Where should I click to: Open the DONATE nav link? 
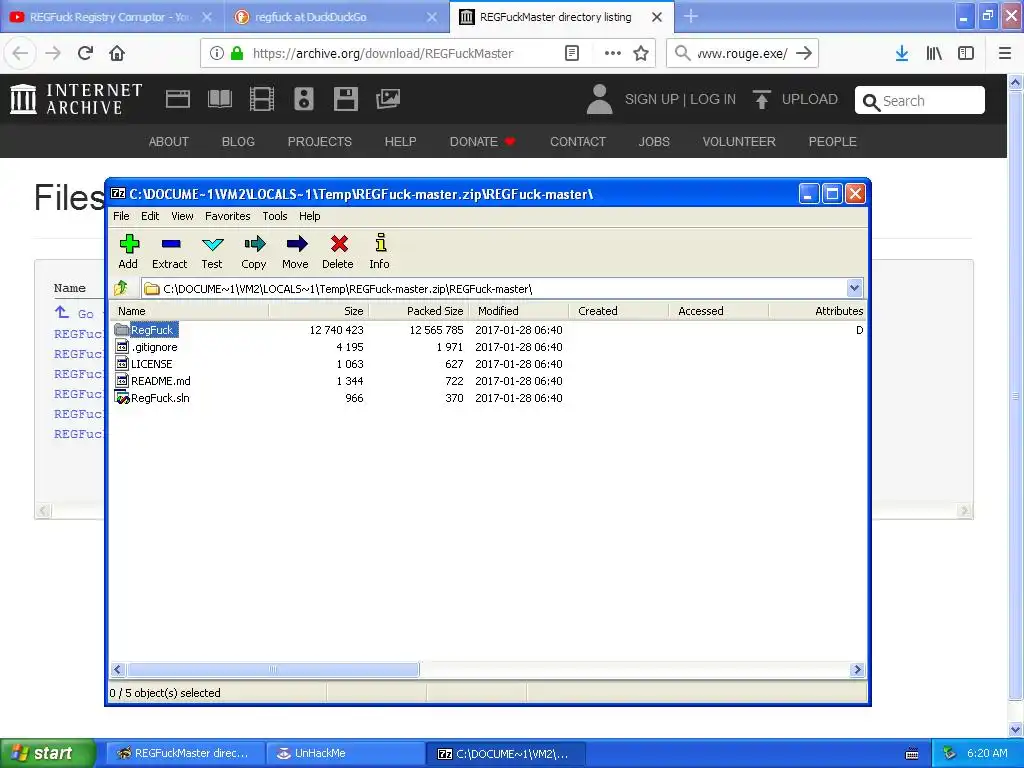(x=482, y=142)
